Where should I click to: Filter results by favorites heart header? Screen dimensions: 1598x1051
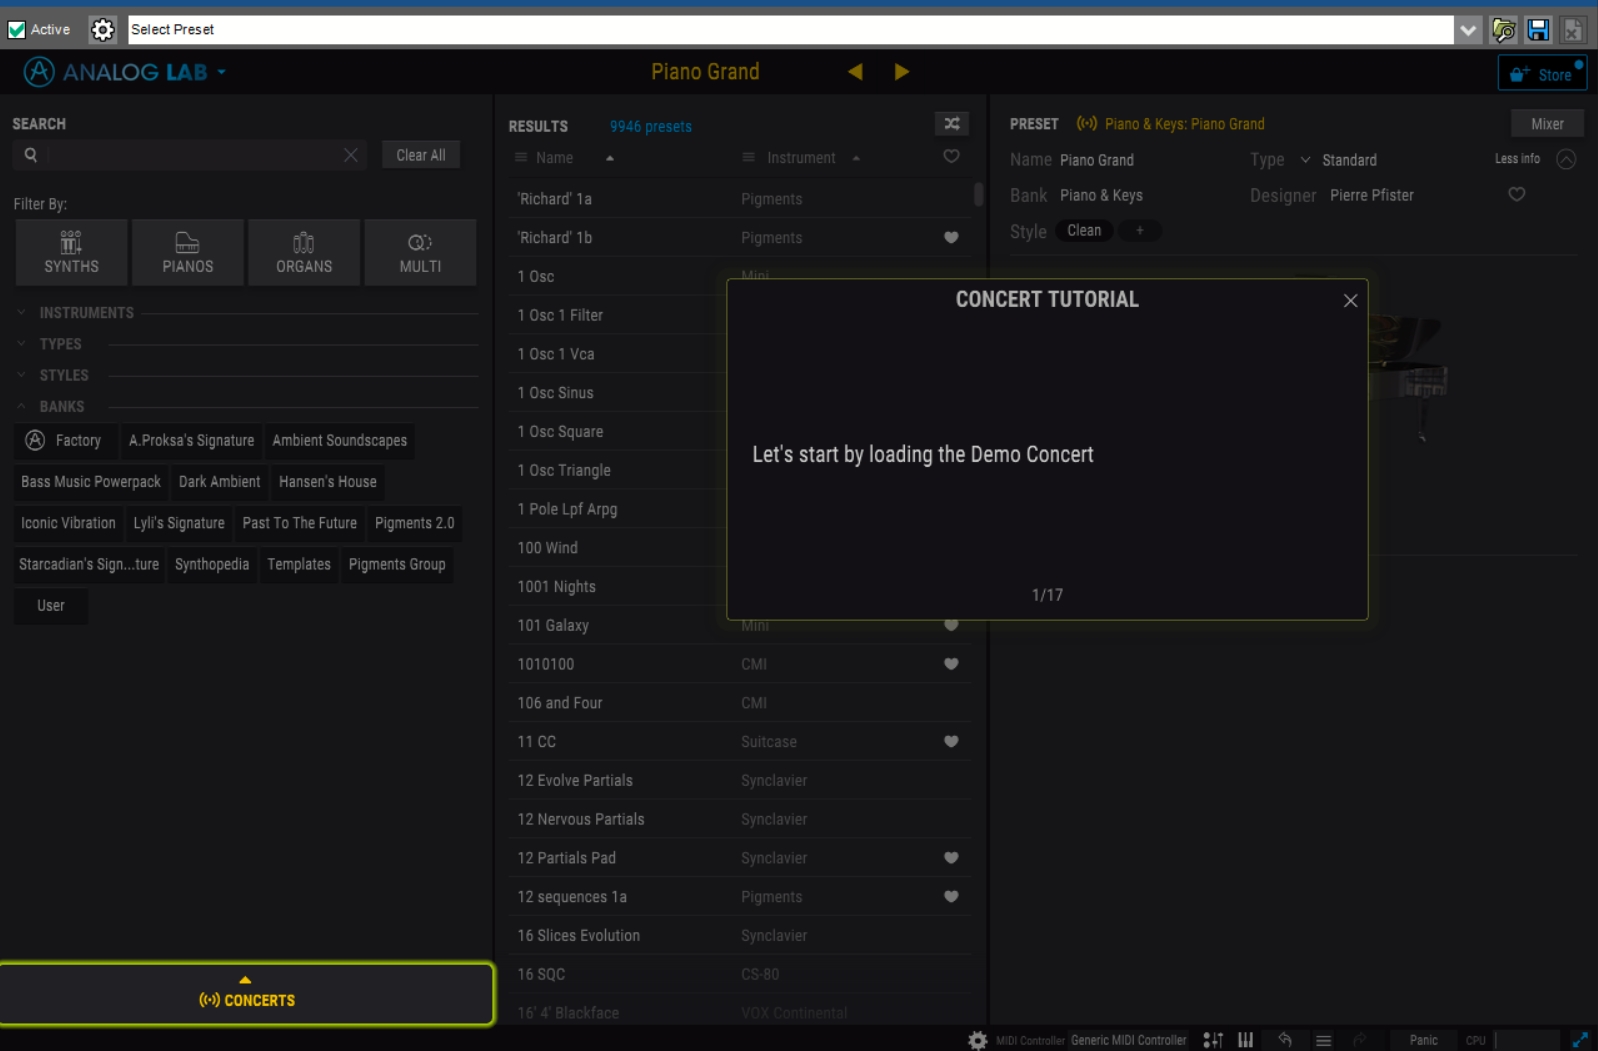click(951, 156)
